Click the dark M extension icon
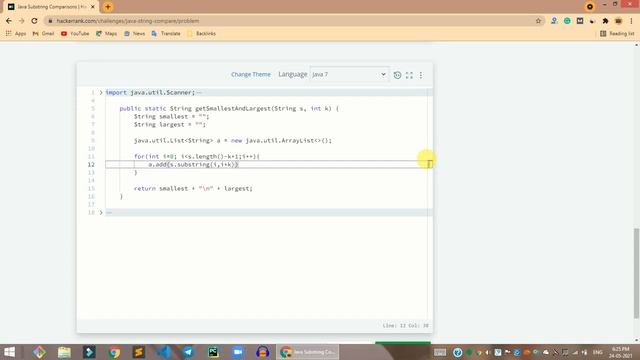This screenshot has height=360, width=640. click(x=580, y=21)
